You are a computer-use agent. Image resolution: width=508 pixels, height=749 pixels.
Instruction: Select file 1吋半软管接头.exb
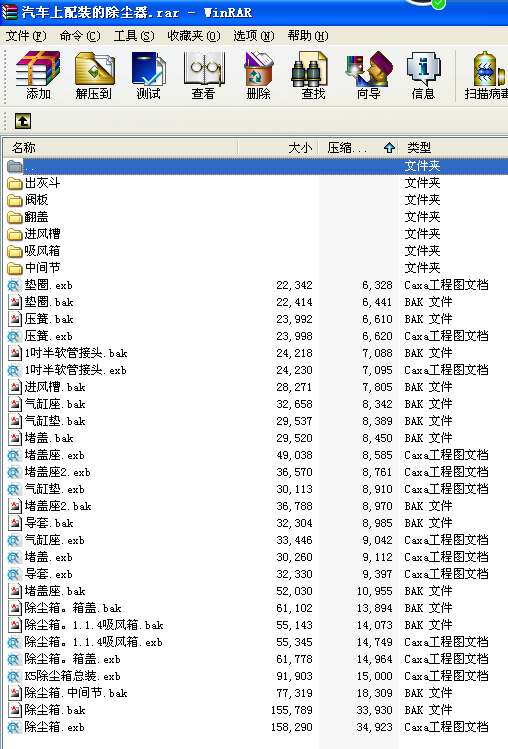coord(76,370)
